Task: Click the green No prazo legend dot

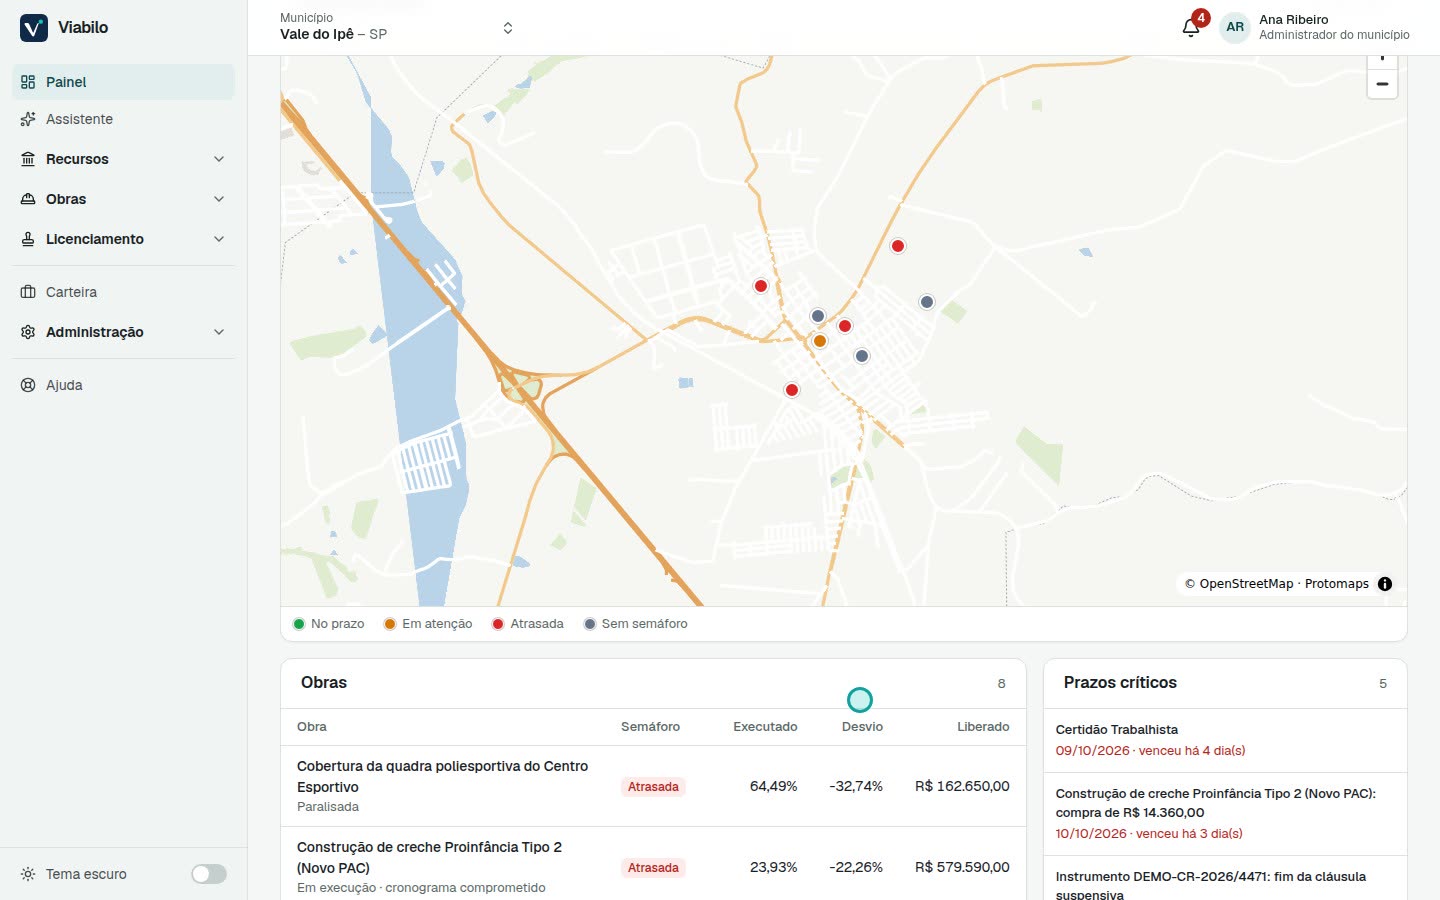Action: (299, 624)
